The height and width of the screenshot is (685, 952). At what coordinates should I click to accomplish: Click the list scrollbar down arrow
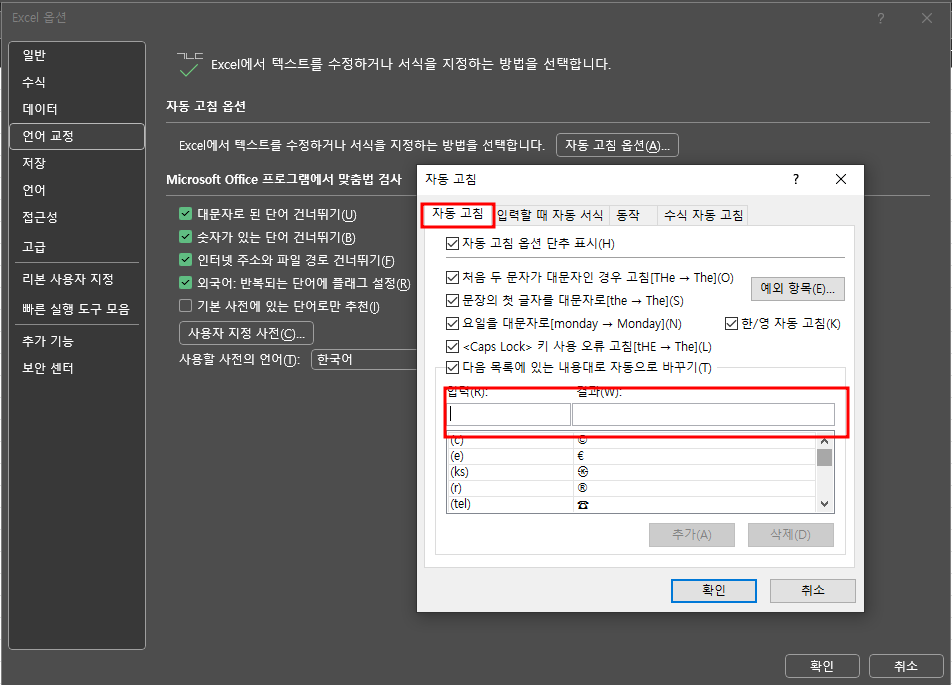824,503
